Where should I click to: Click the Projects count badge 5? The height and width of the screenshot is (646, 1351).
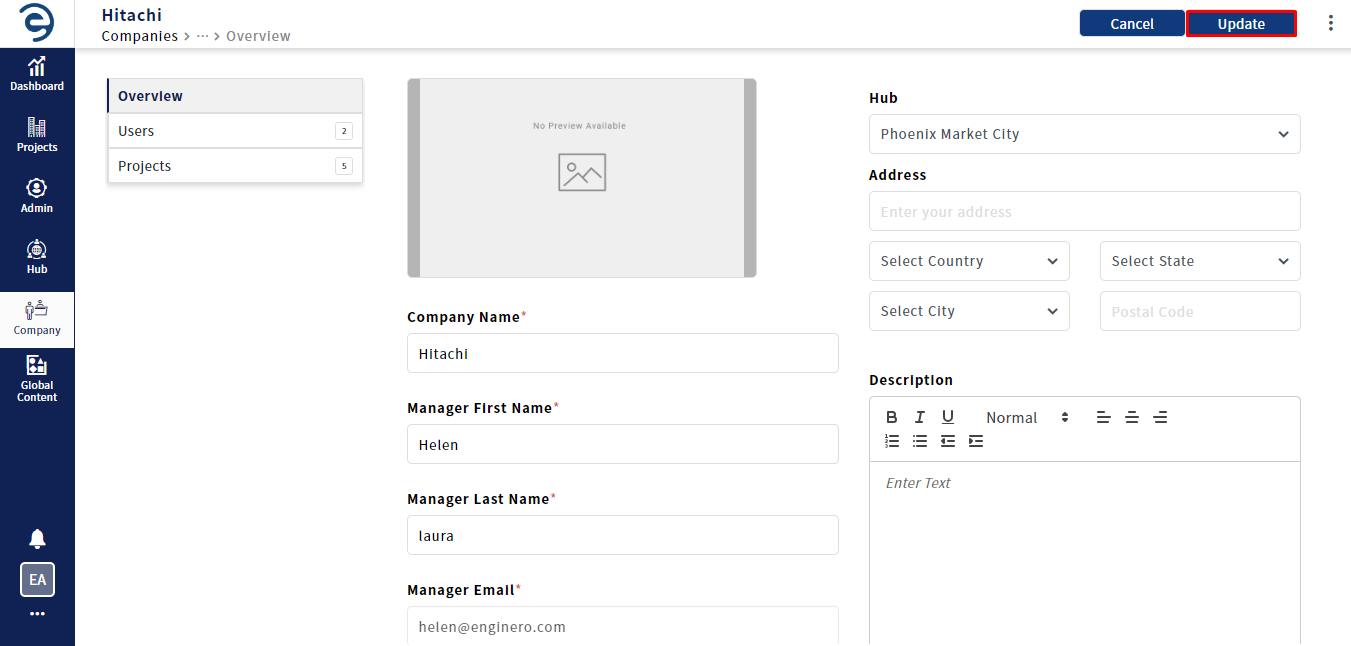344,166
